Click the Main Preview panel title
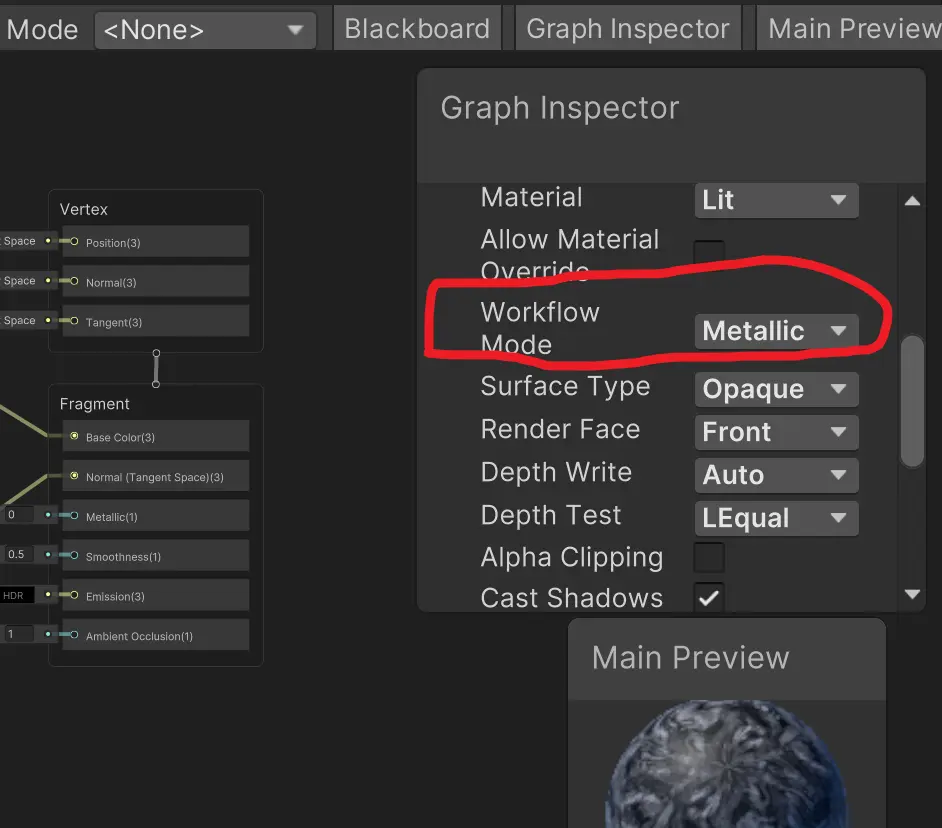This screenshot has height=828, width=942. click(690, 657)
